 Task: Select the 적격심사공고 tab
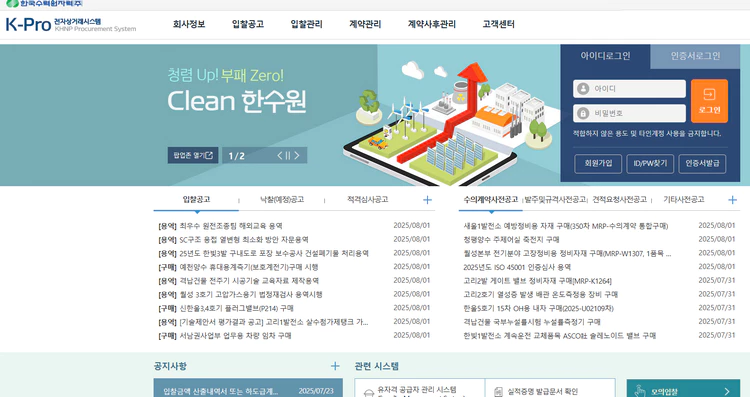(x=367, y=199)
